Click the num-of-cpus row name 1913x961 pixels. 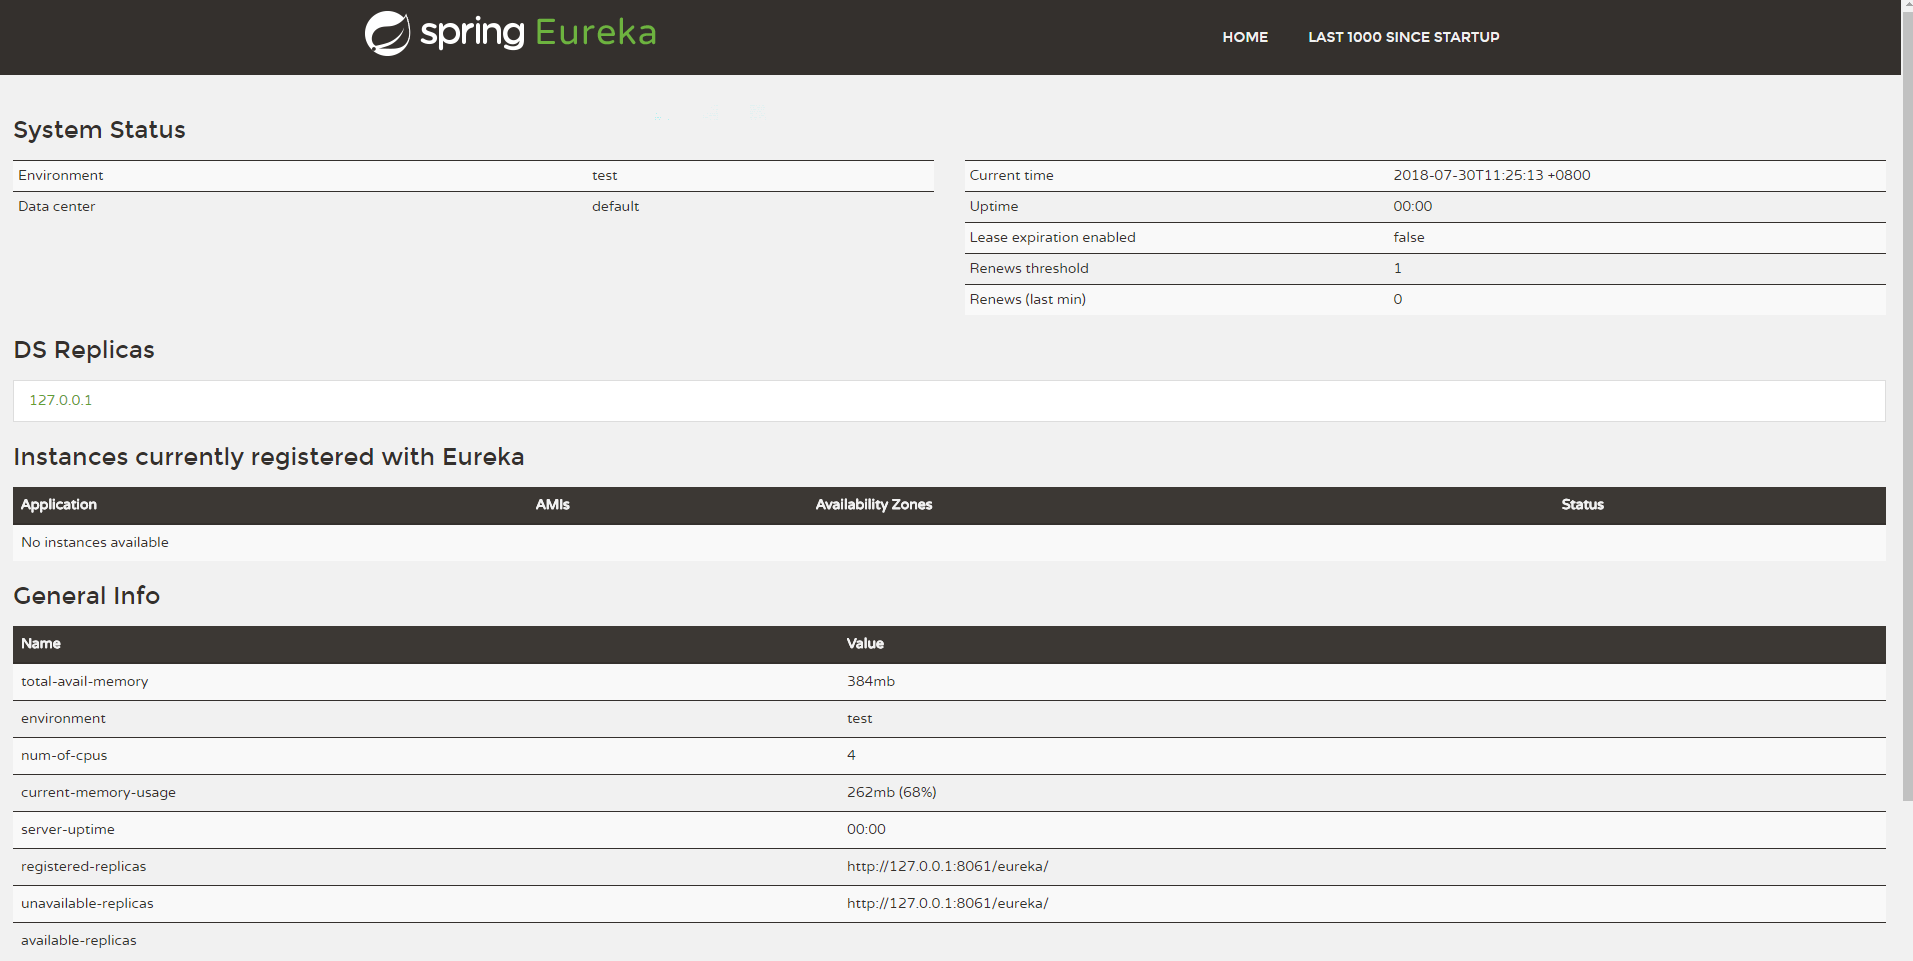(x=64, y=756)
